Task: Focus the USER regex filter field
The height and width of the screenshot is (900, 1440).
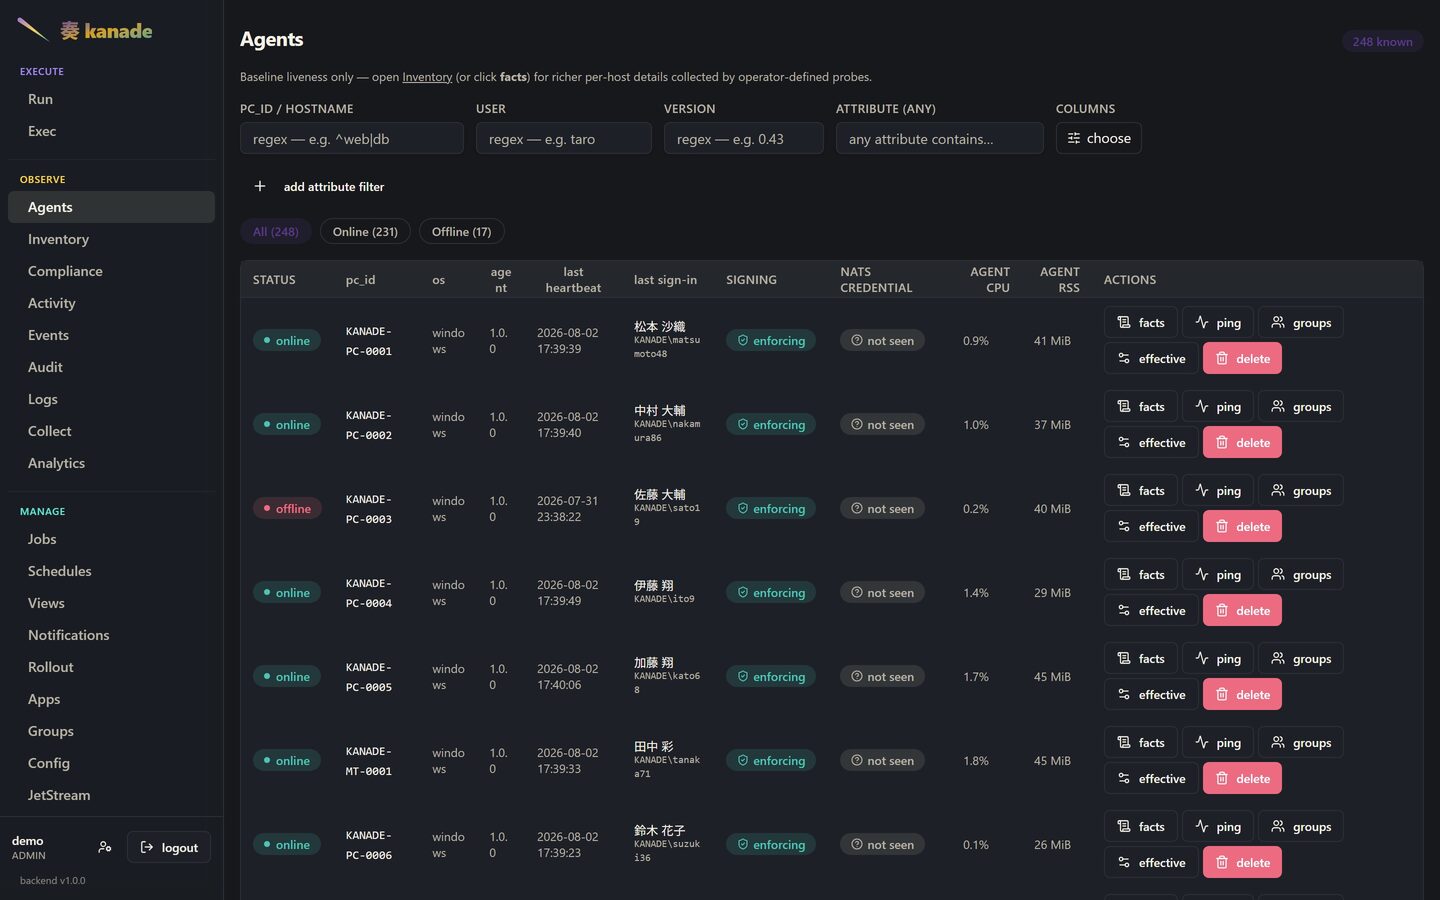Action: 564,138
